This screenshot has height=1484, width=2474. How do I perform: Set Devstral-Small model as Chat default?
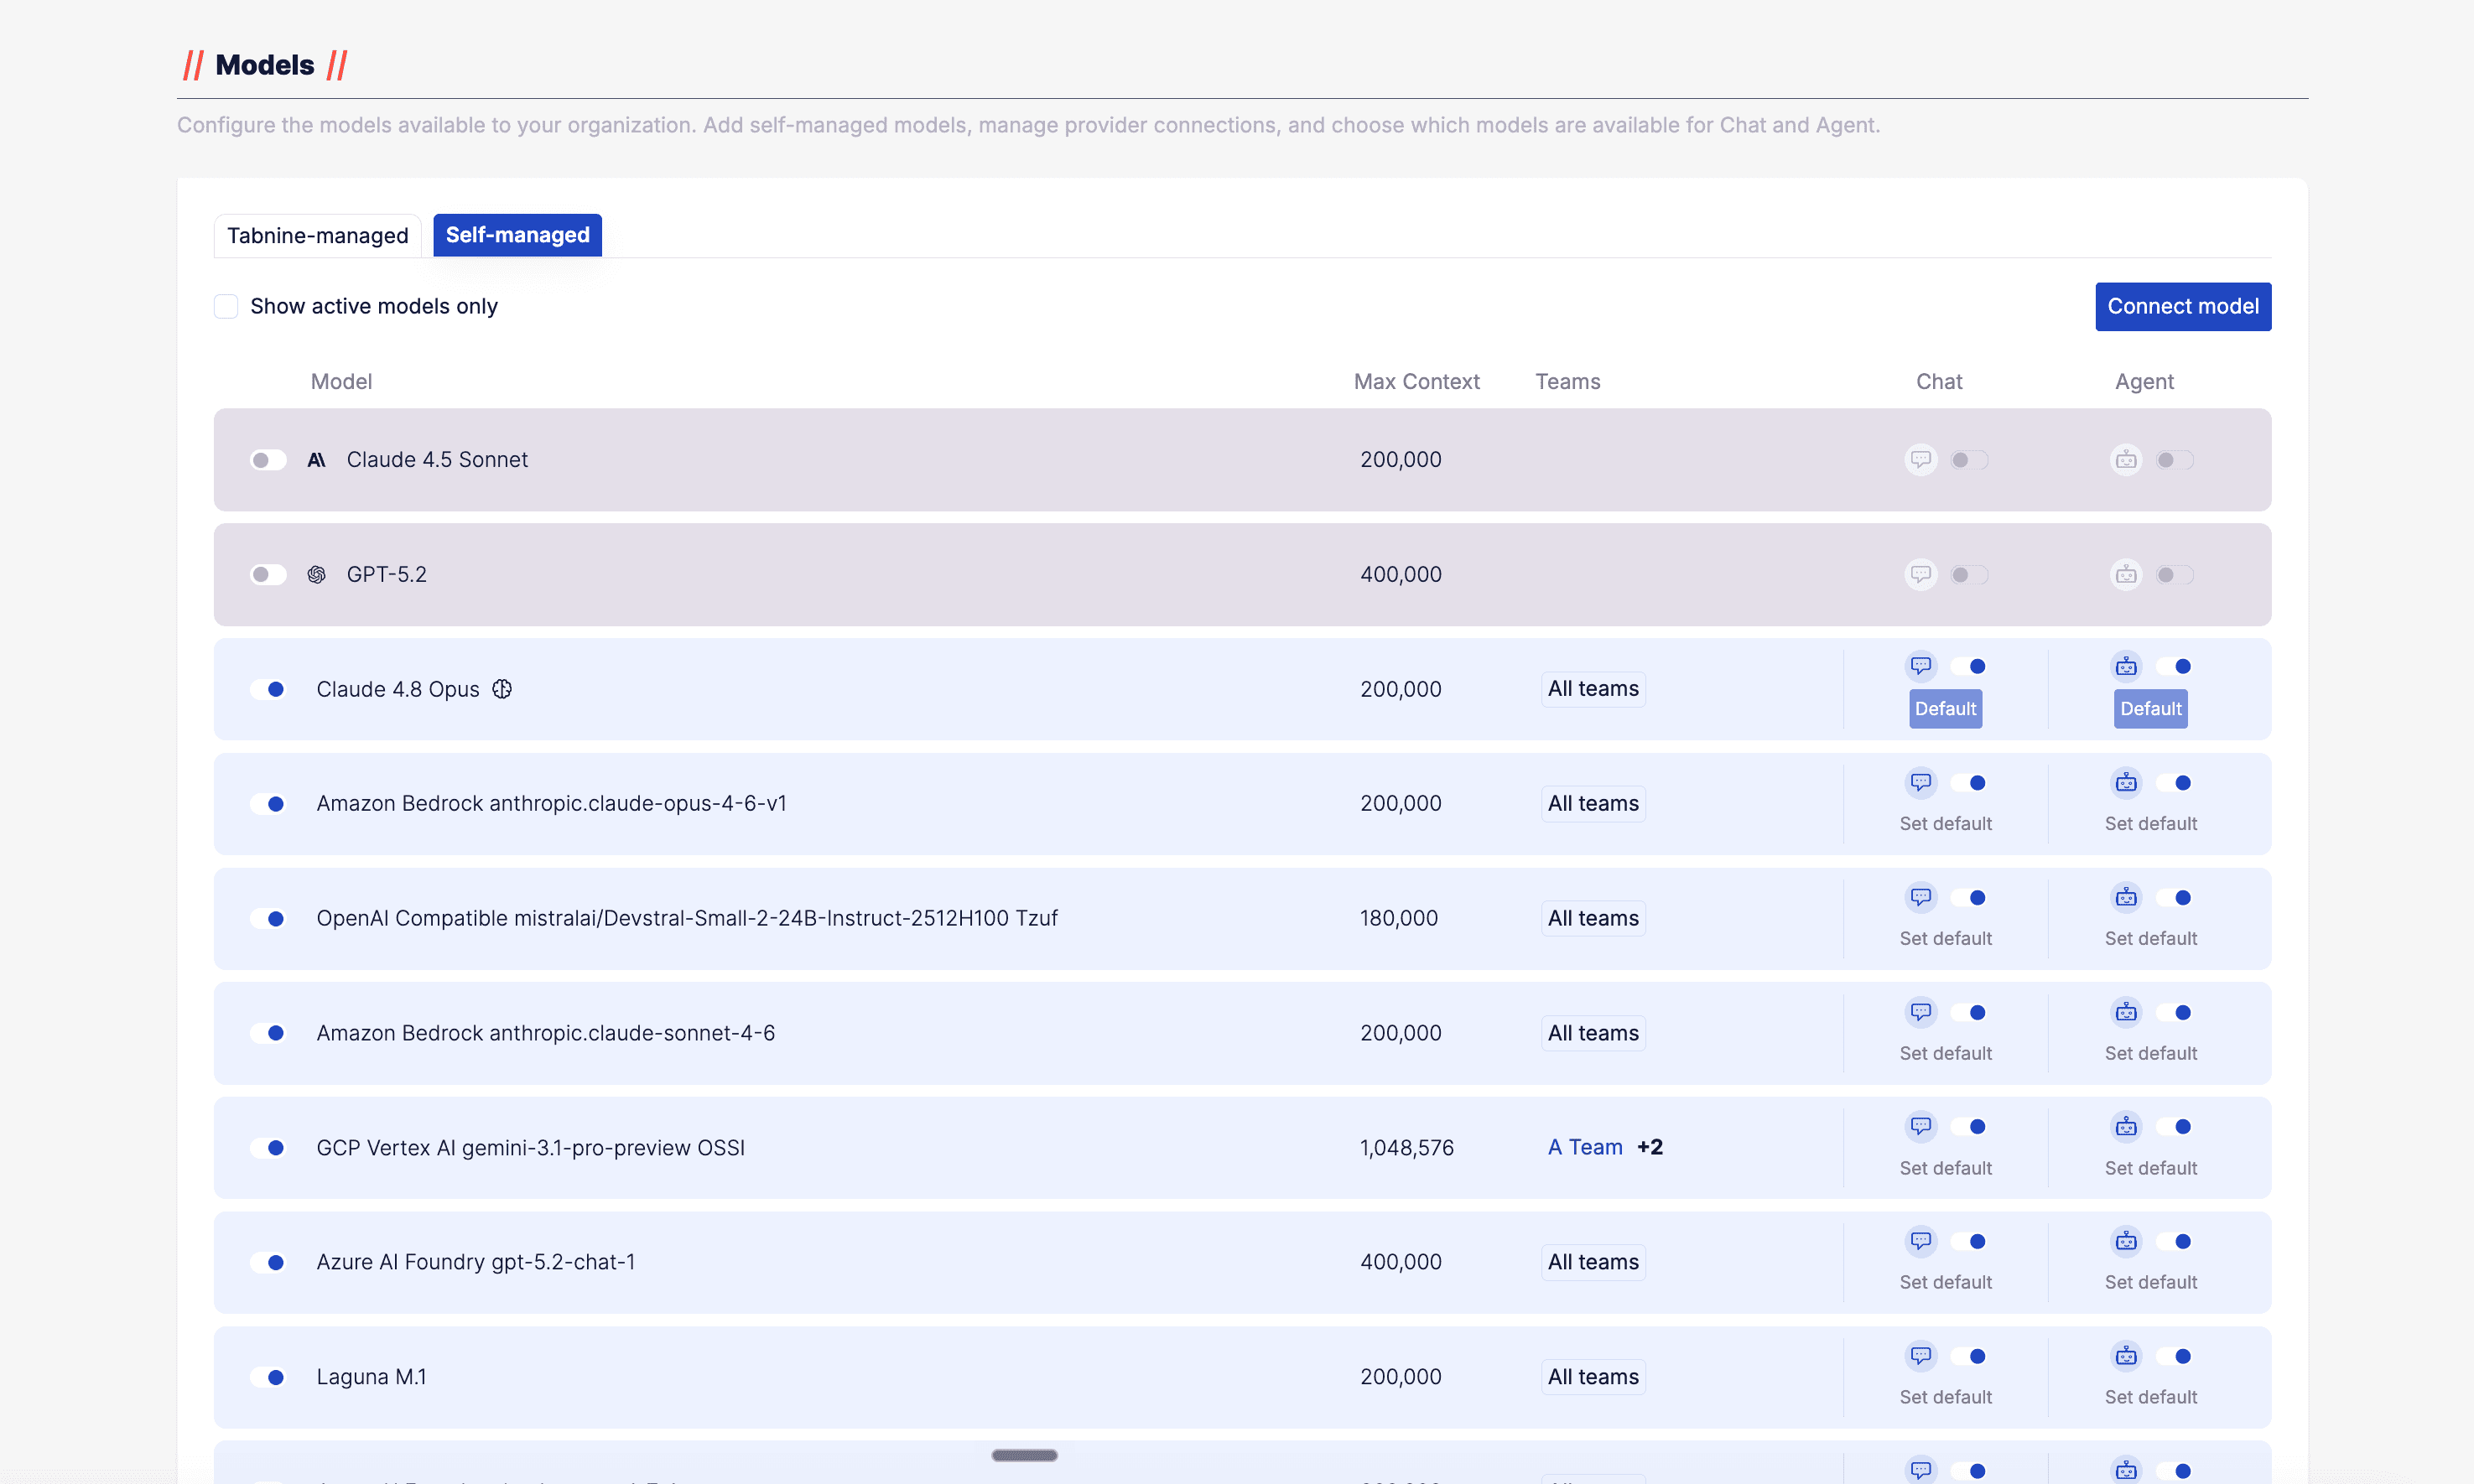click(1945, 938)
